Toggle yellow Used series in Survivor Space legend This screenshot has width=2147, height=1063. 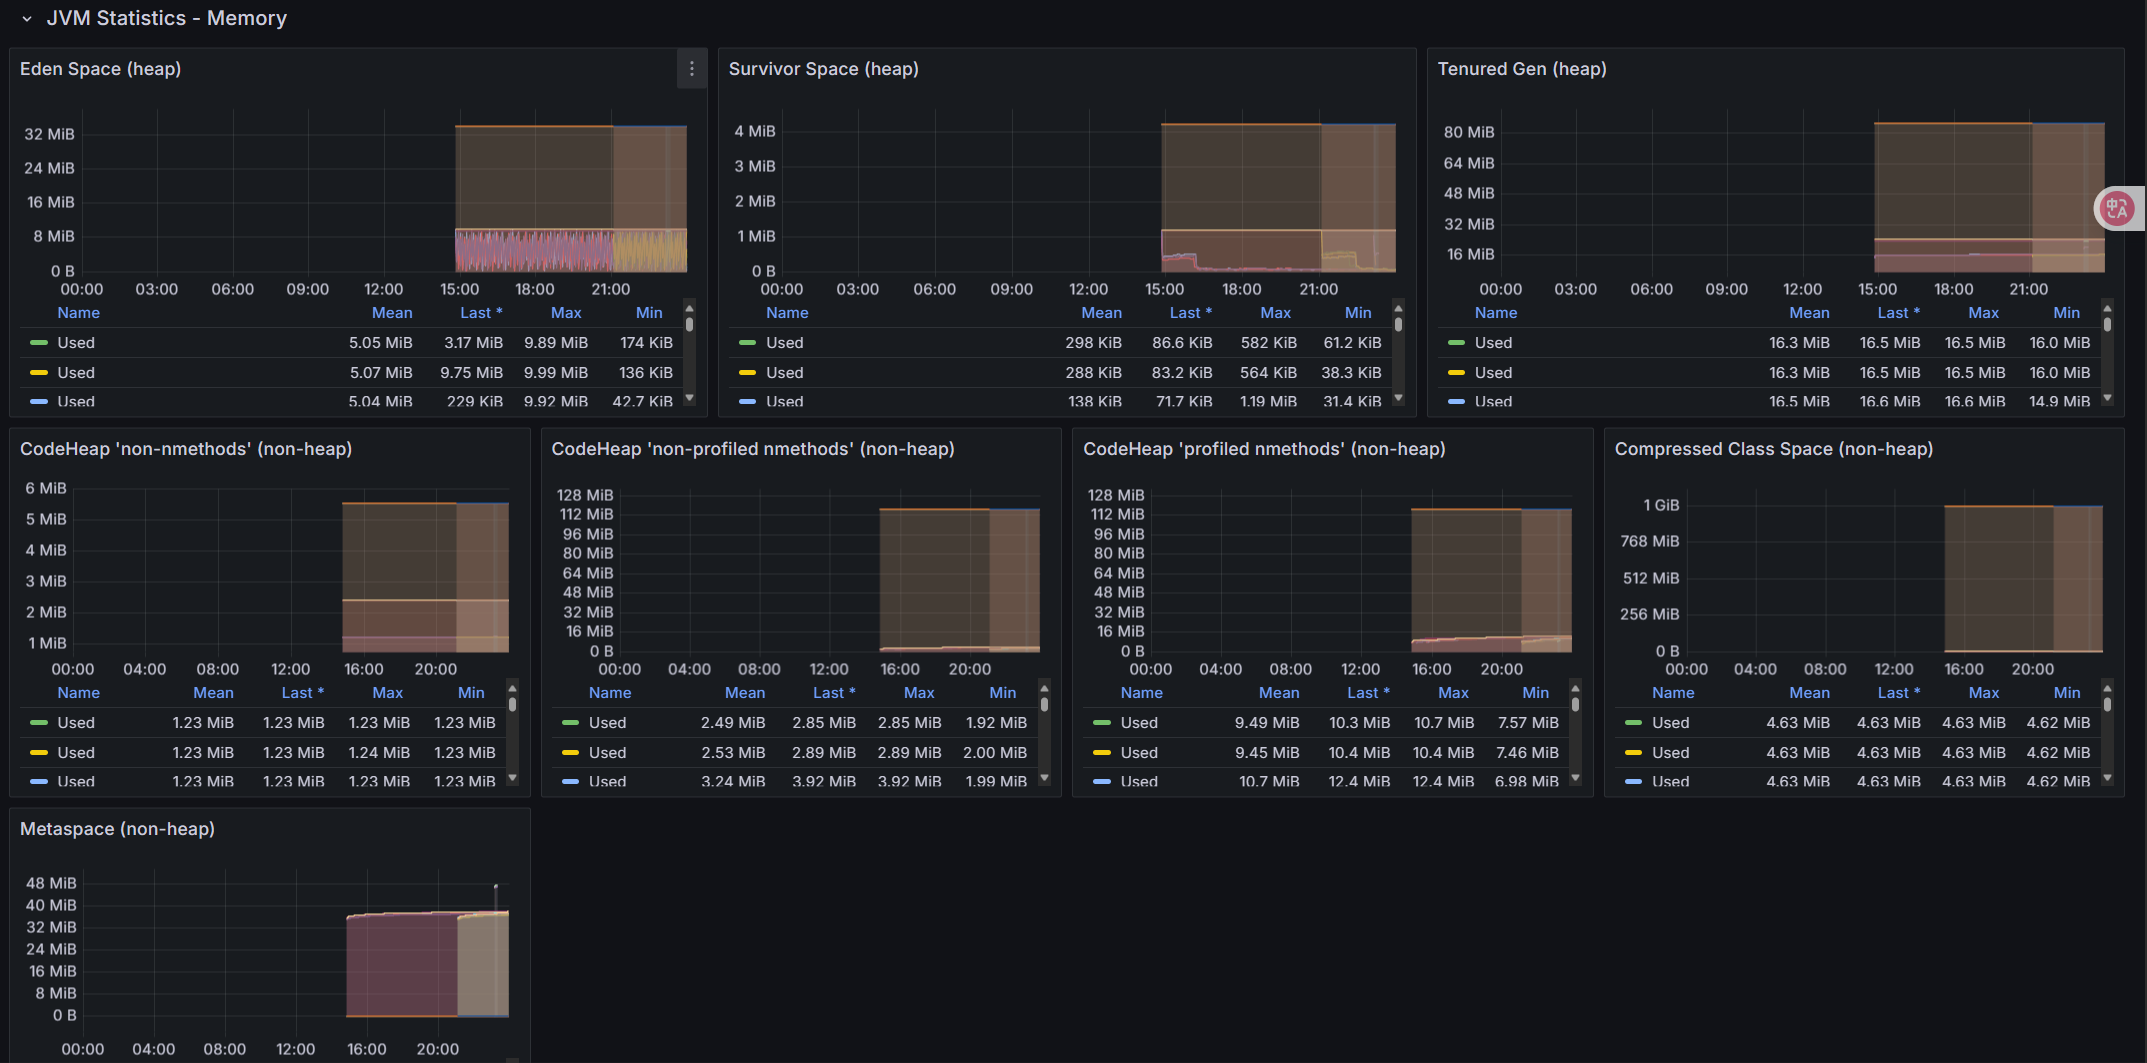coord(784,373)
